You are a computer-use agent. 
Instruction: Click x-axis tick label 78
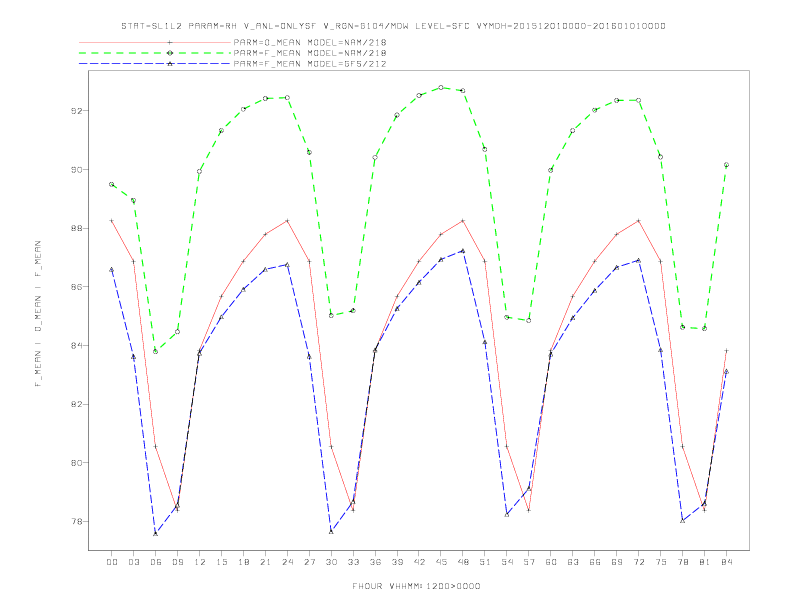pos(683,562)
